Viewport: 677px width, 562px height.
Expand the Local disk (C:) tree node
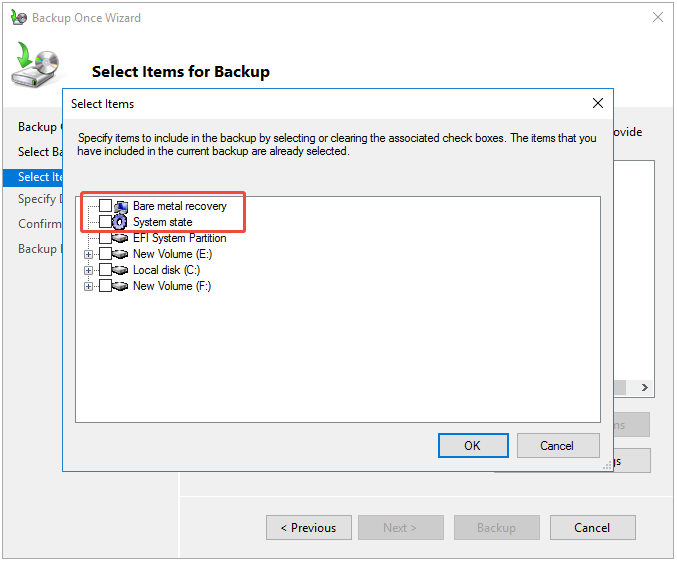[89, 270]
